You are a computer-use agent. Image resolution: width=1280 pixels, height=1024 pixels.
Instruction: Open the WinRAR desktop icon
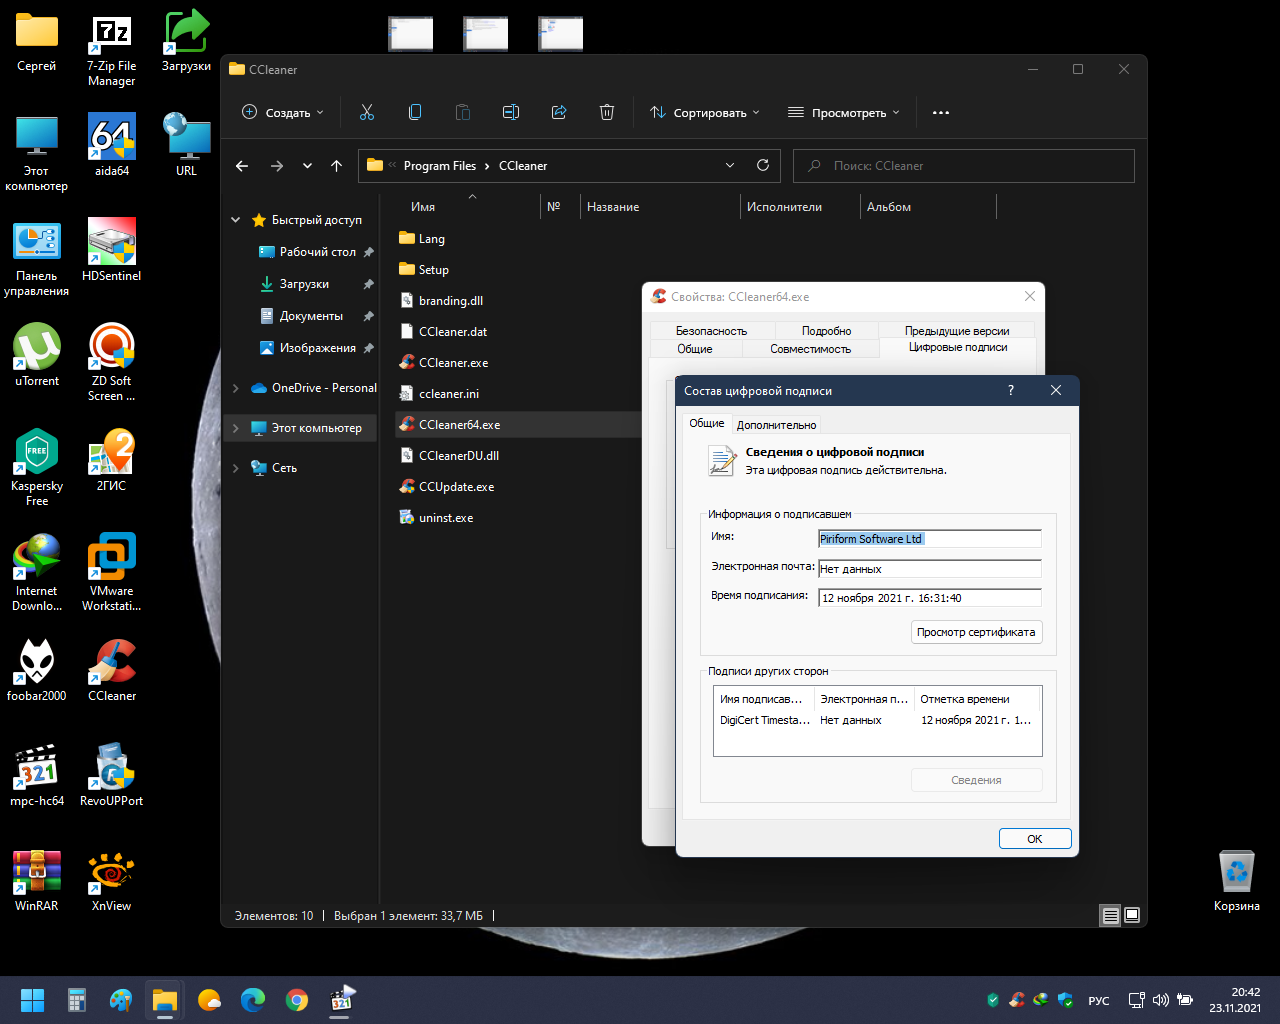37,880
